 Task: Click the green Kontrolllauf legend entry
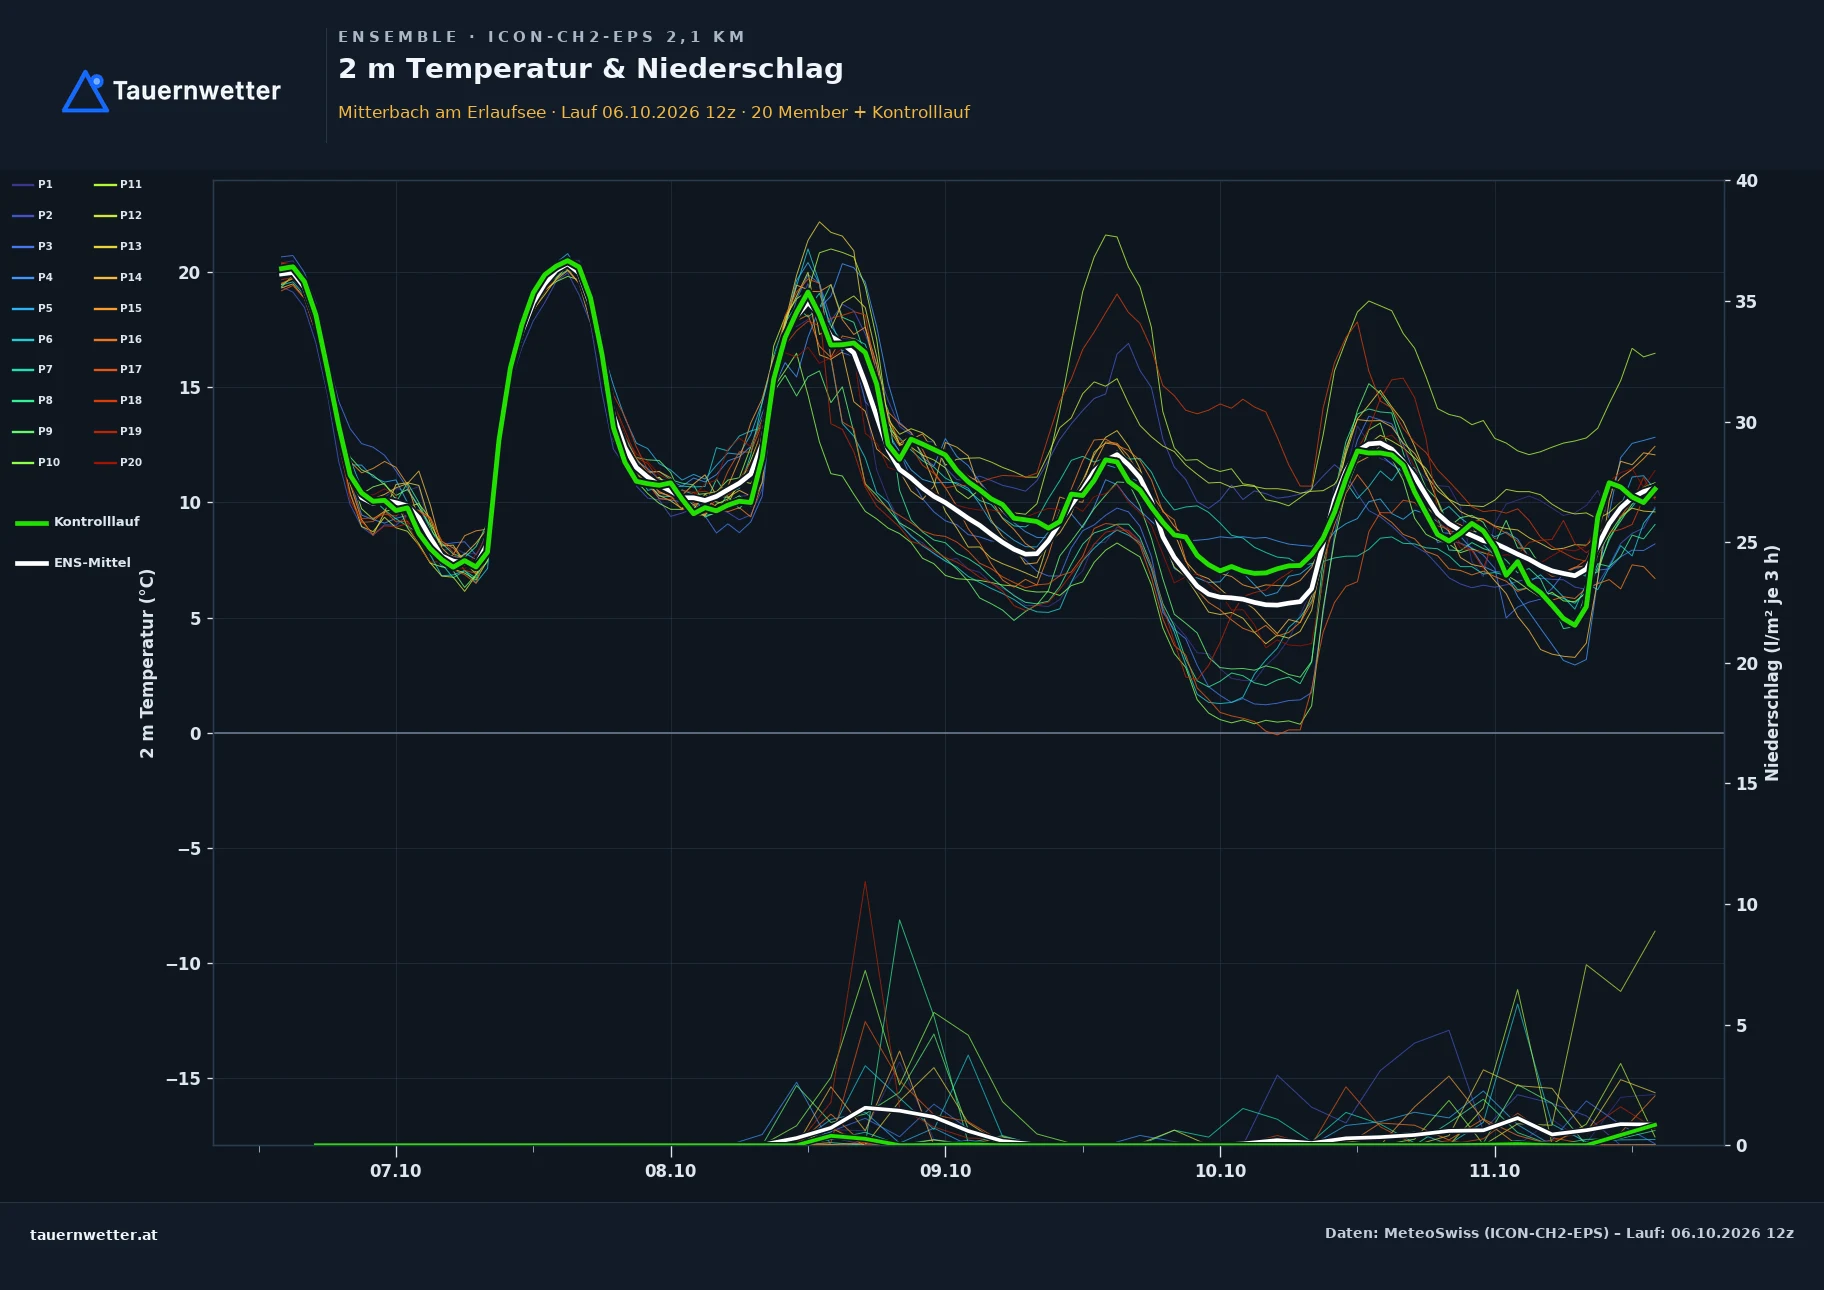coord(78,522)
